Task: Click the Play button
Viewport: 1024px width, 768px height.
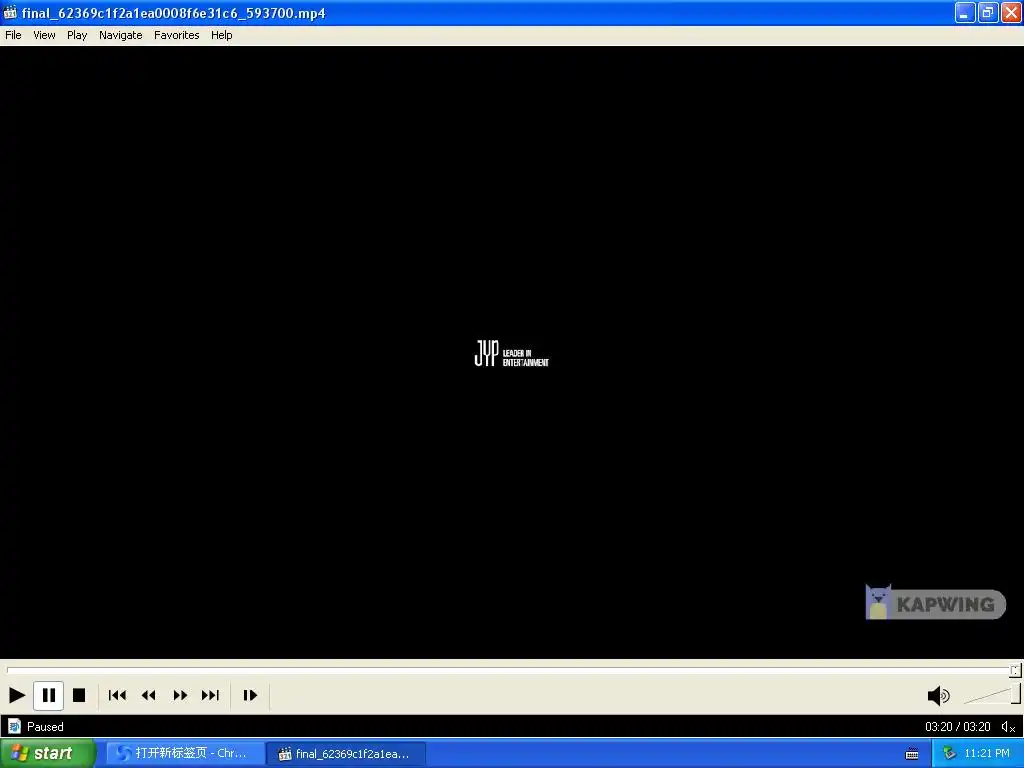Action: (x=17, y=696)
